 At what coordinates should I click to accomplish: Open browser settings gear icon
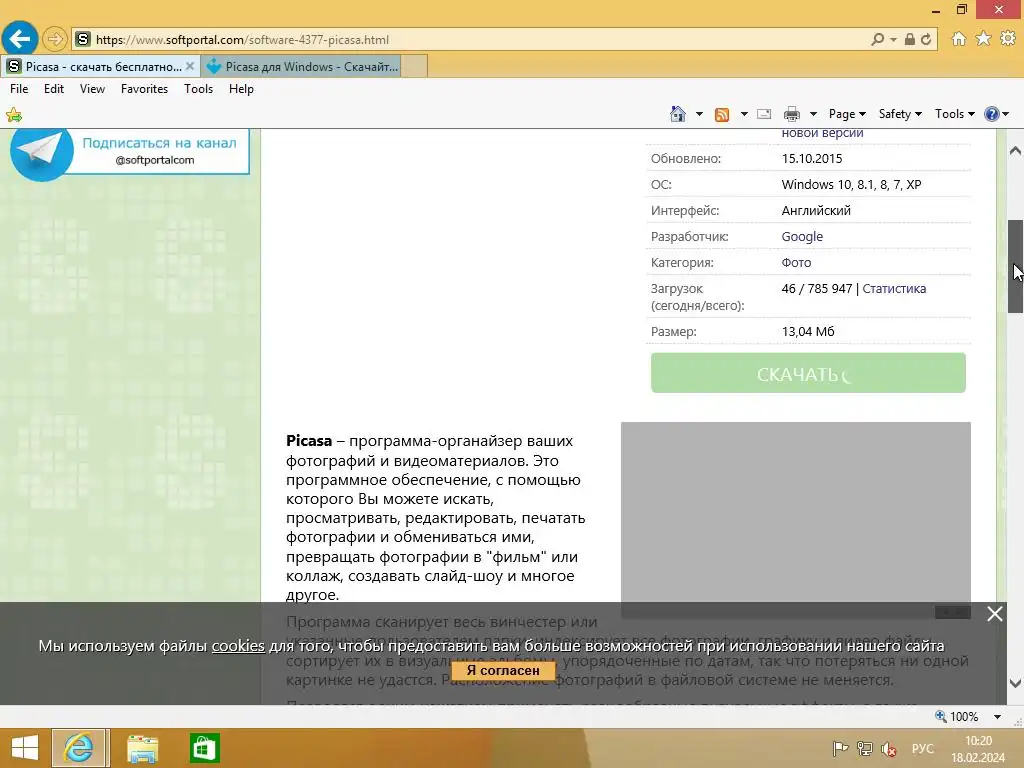(x=1008, y=39)
